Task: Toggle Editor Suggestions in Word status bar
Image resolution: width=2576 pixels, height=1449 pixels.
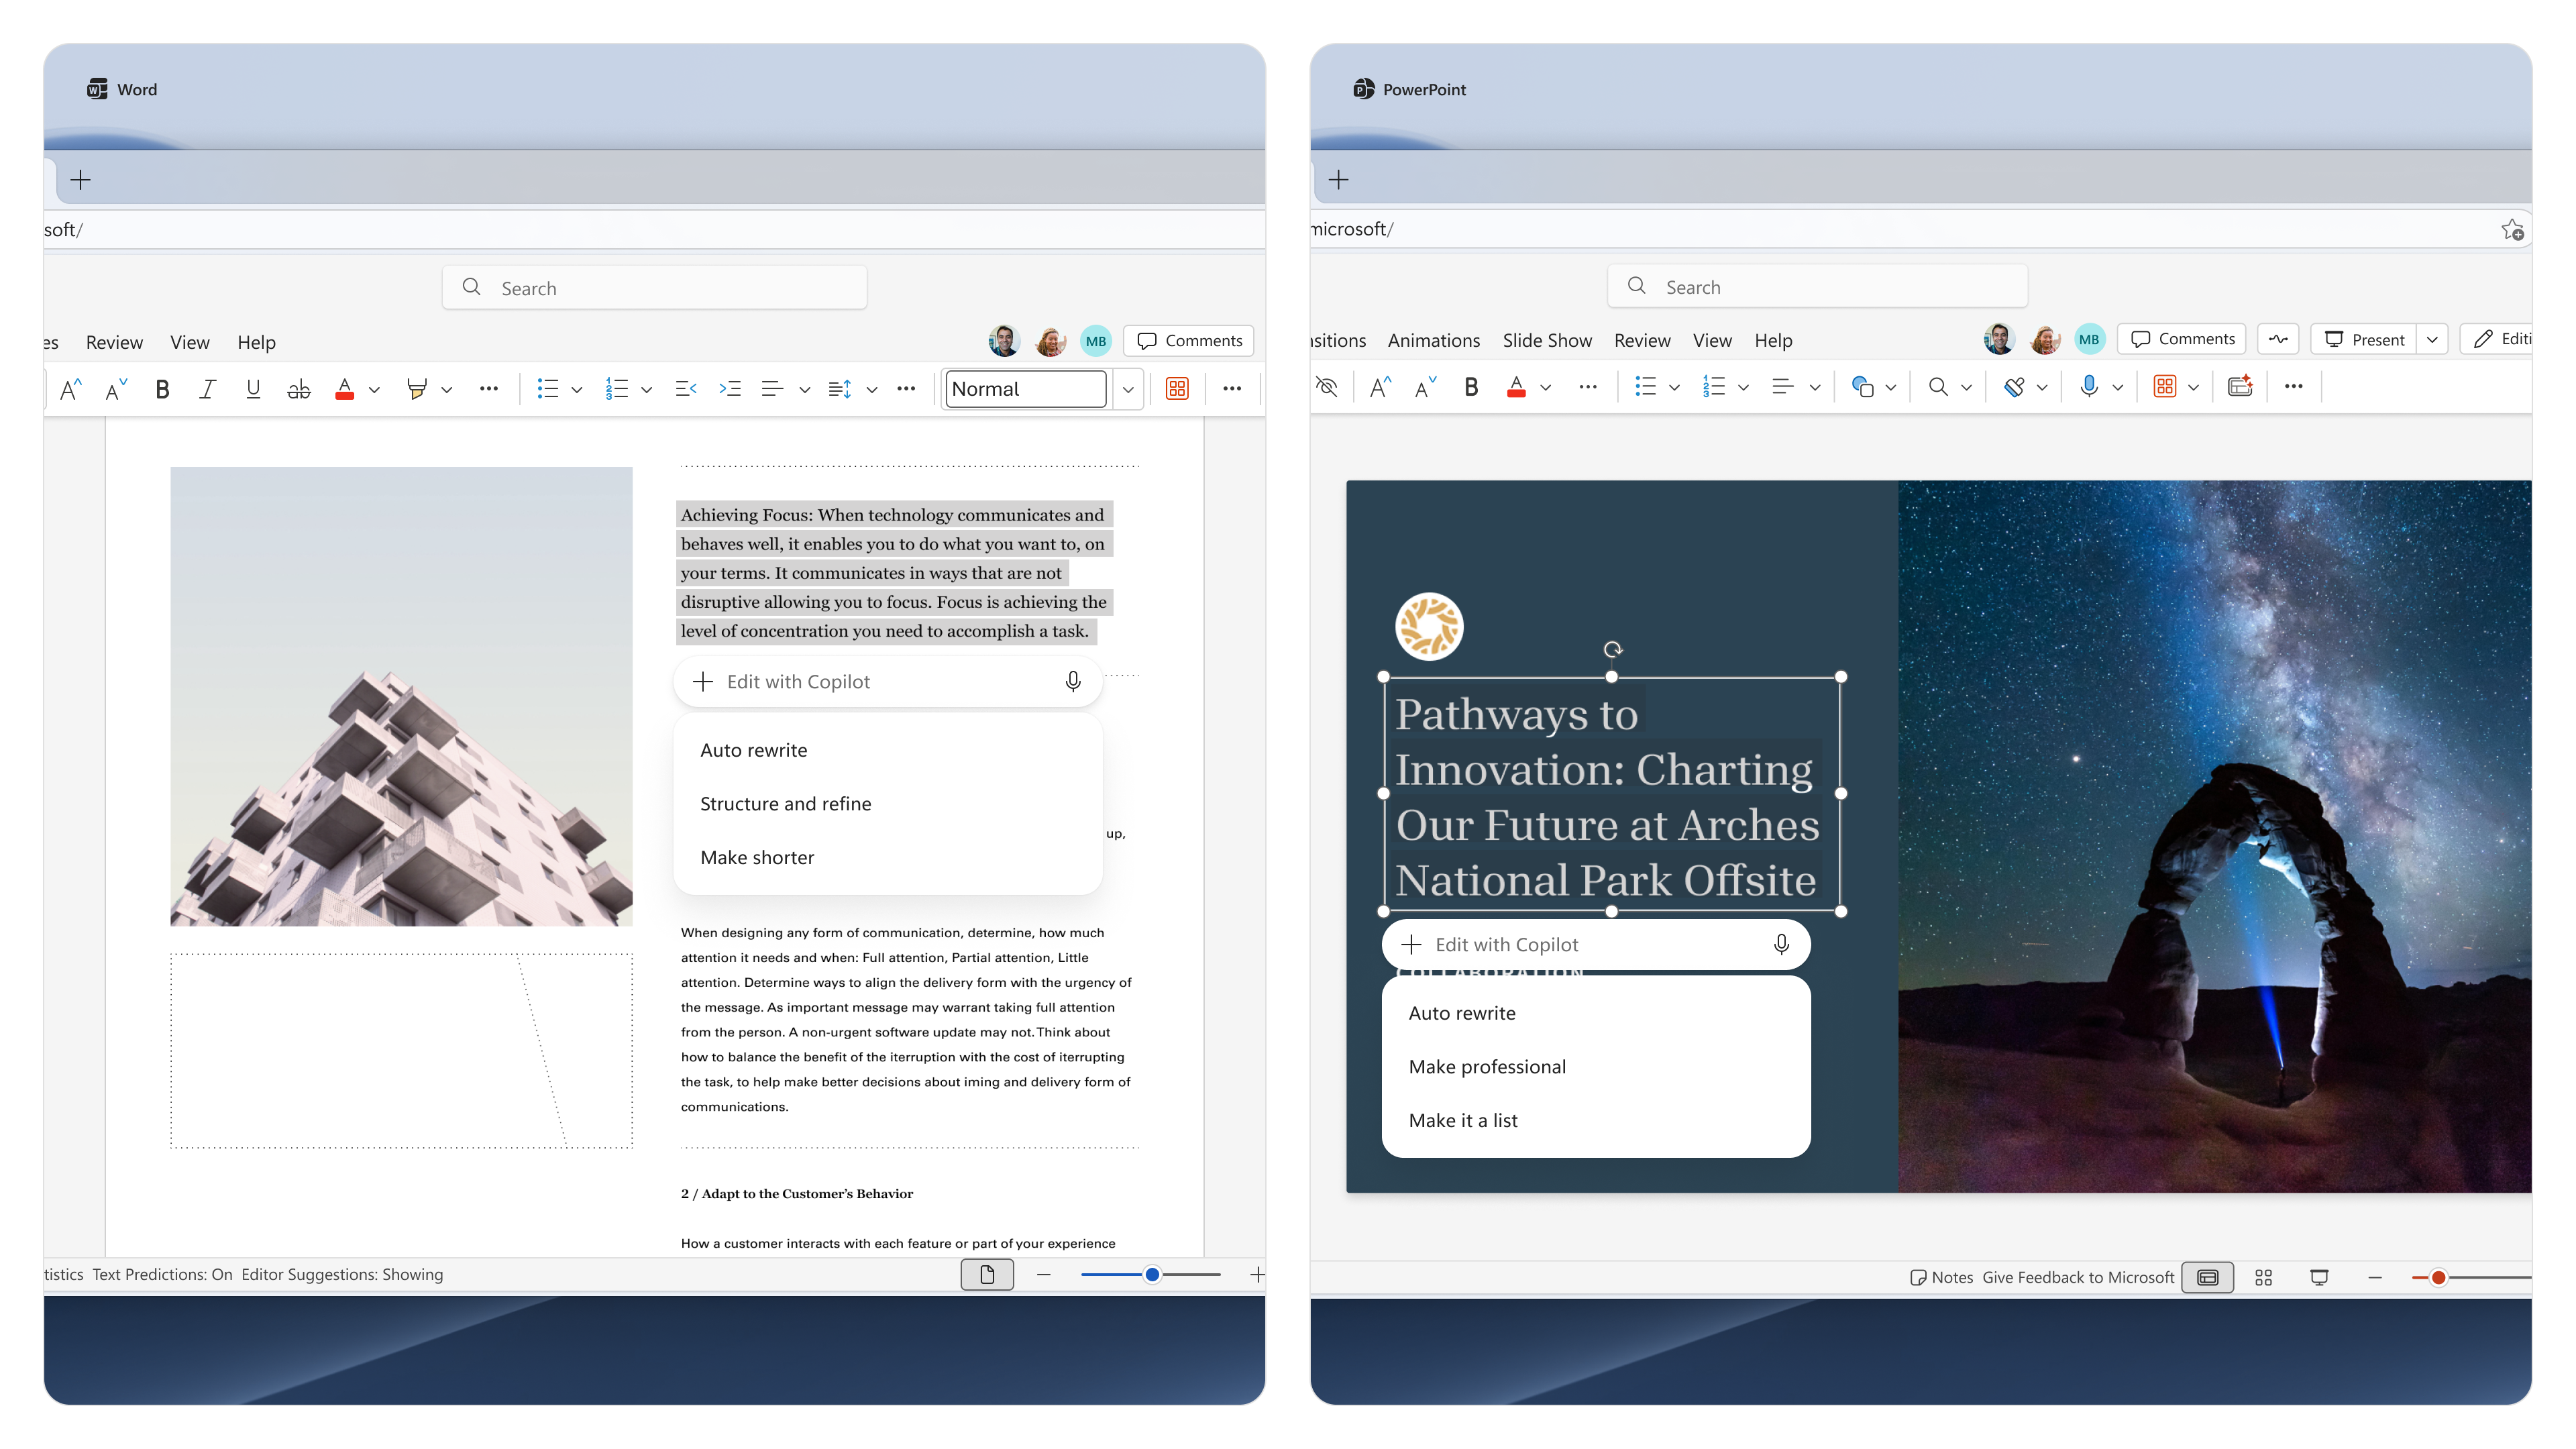Action: (342, 1274)
